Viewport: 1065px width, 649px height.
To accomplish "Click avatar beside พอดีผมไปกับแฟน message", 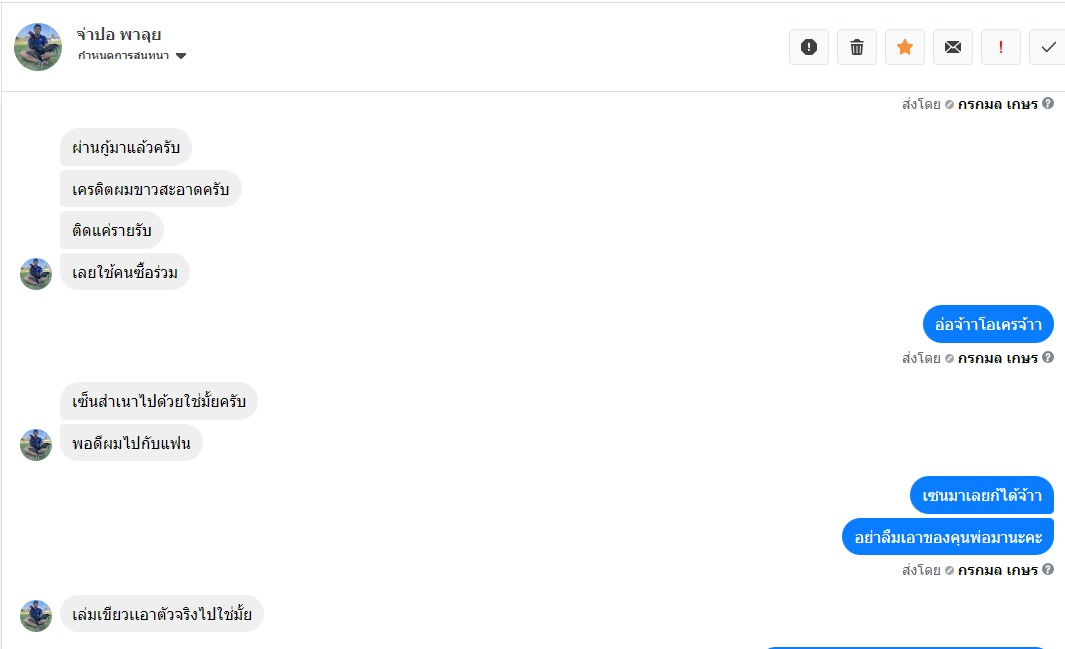I will coord(36,445).
